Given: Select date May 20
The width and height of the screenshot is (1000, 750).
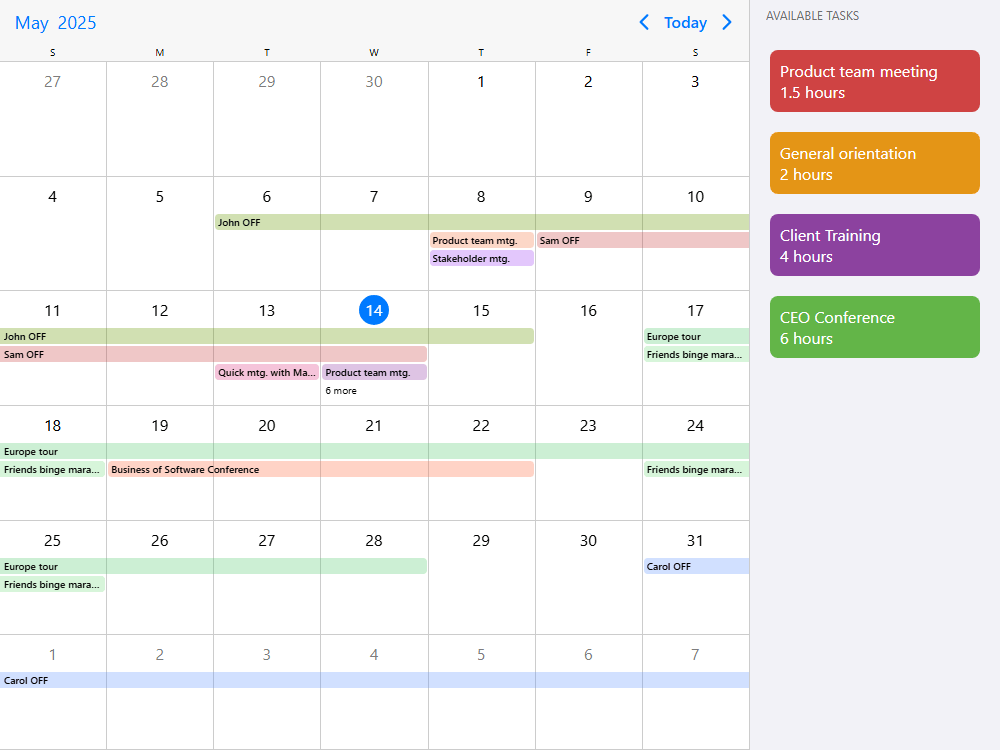Looking at the screenshot, I should pyautogui.click(x=267, y=425).
